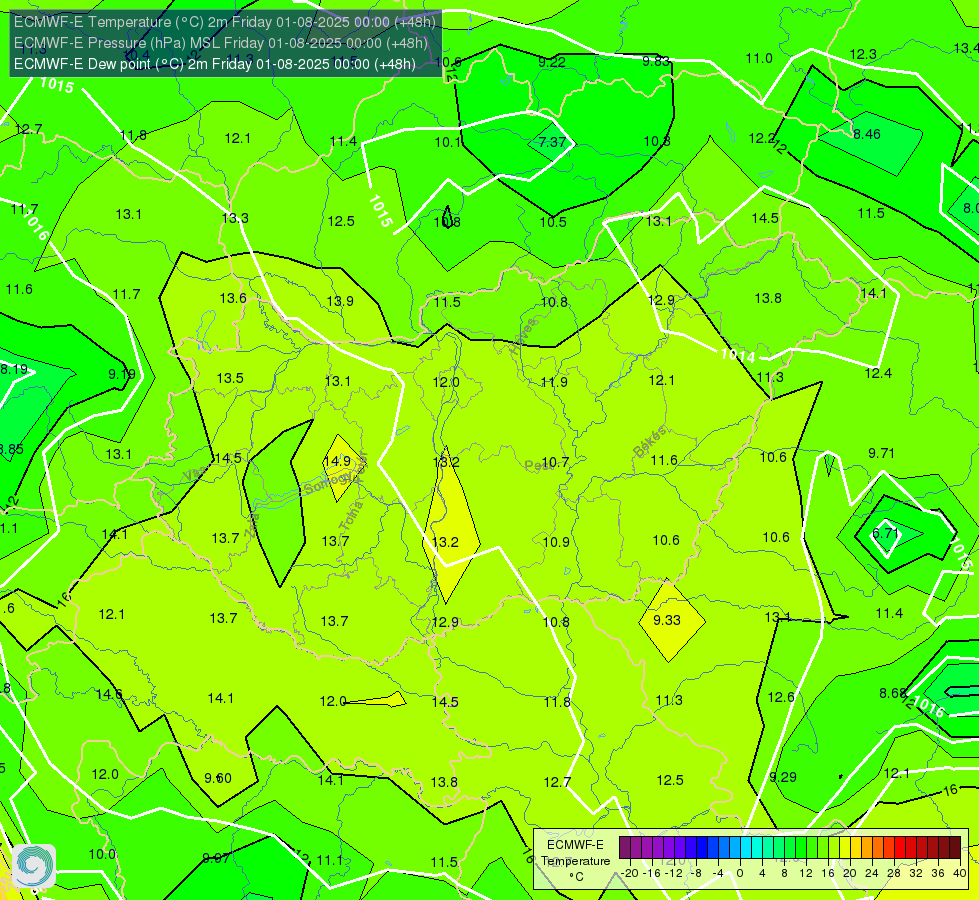Click the 11.9 value
Screen dimensions: 979x900
click(x=554, y=382)
